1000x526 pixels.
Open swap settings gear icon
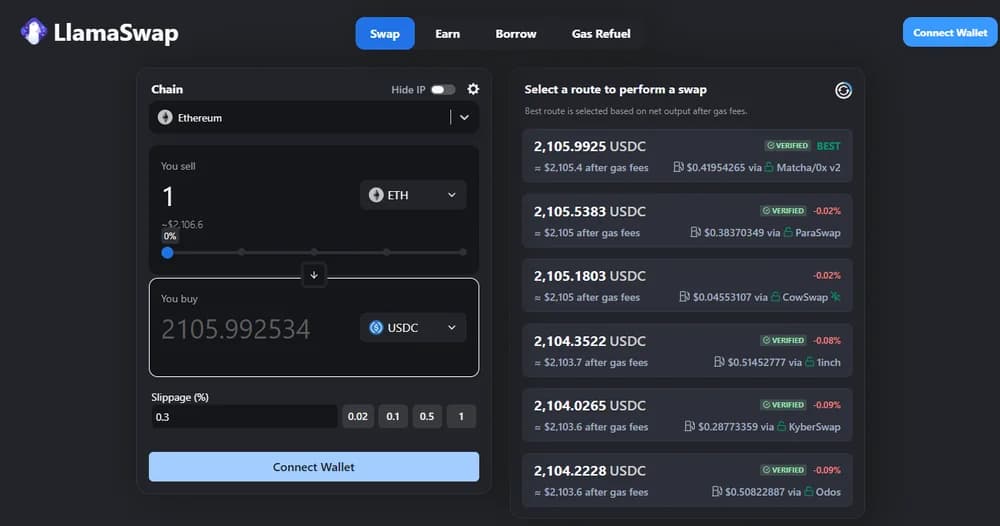[x=473, y=89]
